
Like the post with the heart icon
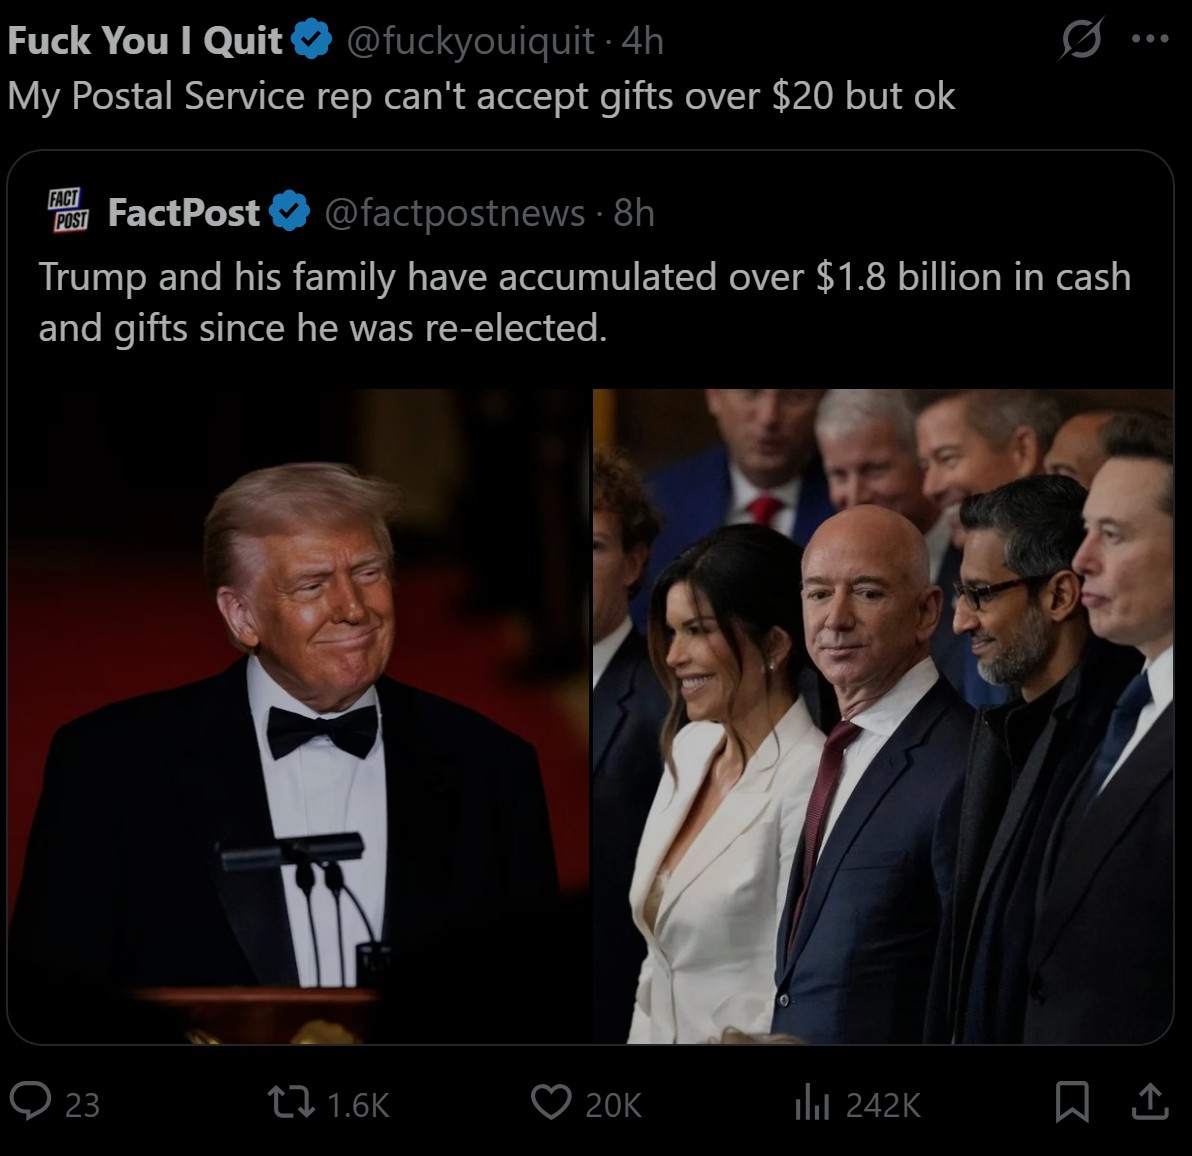tap(549, 1103)
